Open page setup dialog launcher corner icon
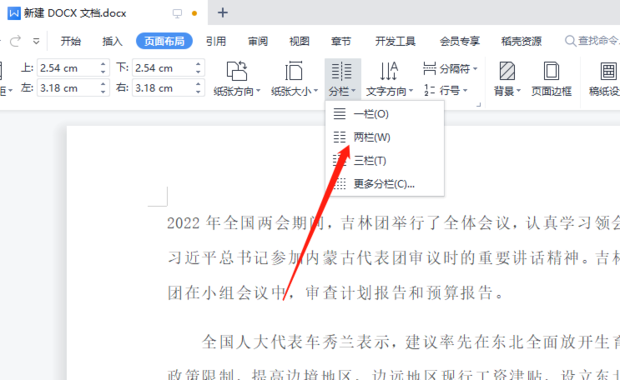The width and height of the screenshot is (620, 380). tap(478, 105)
